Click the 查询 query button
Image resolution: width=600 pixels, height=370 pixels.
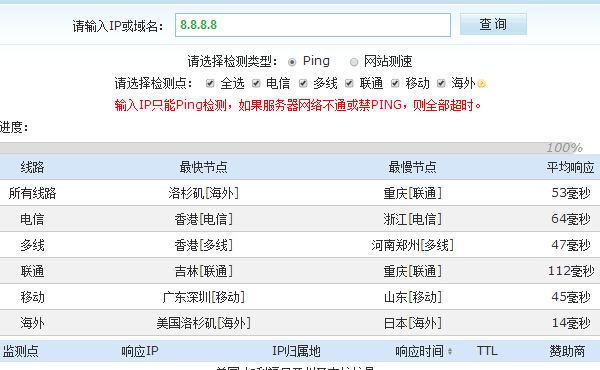pos(493,24)
